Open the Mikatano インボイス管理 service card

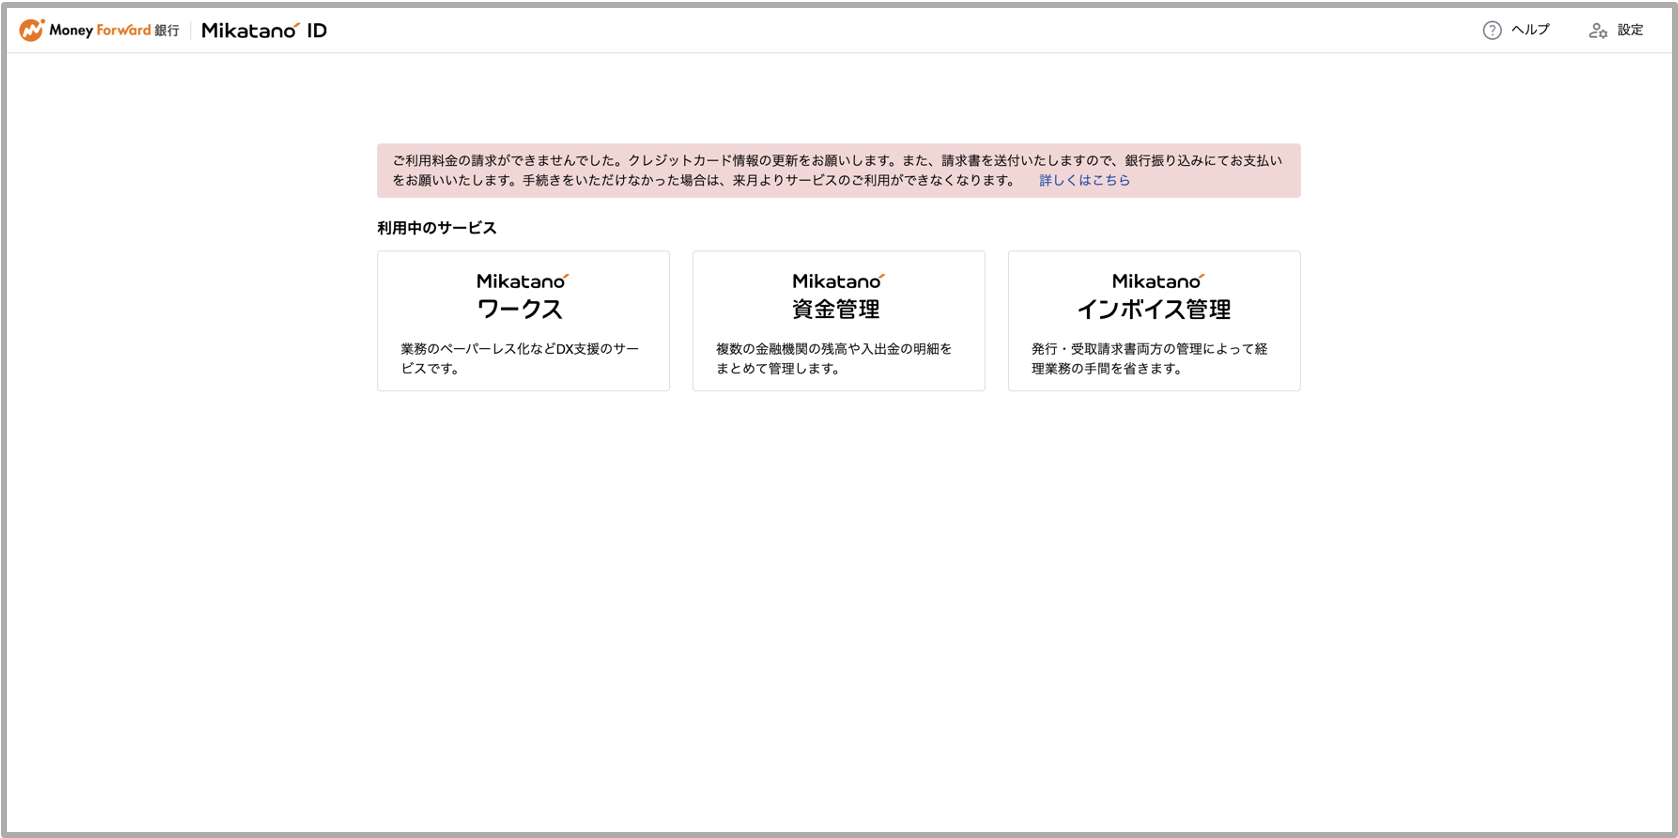pos(1154,320)
